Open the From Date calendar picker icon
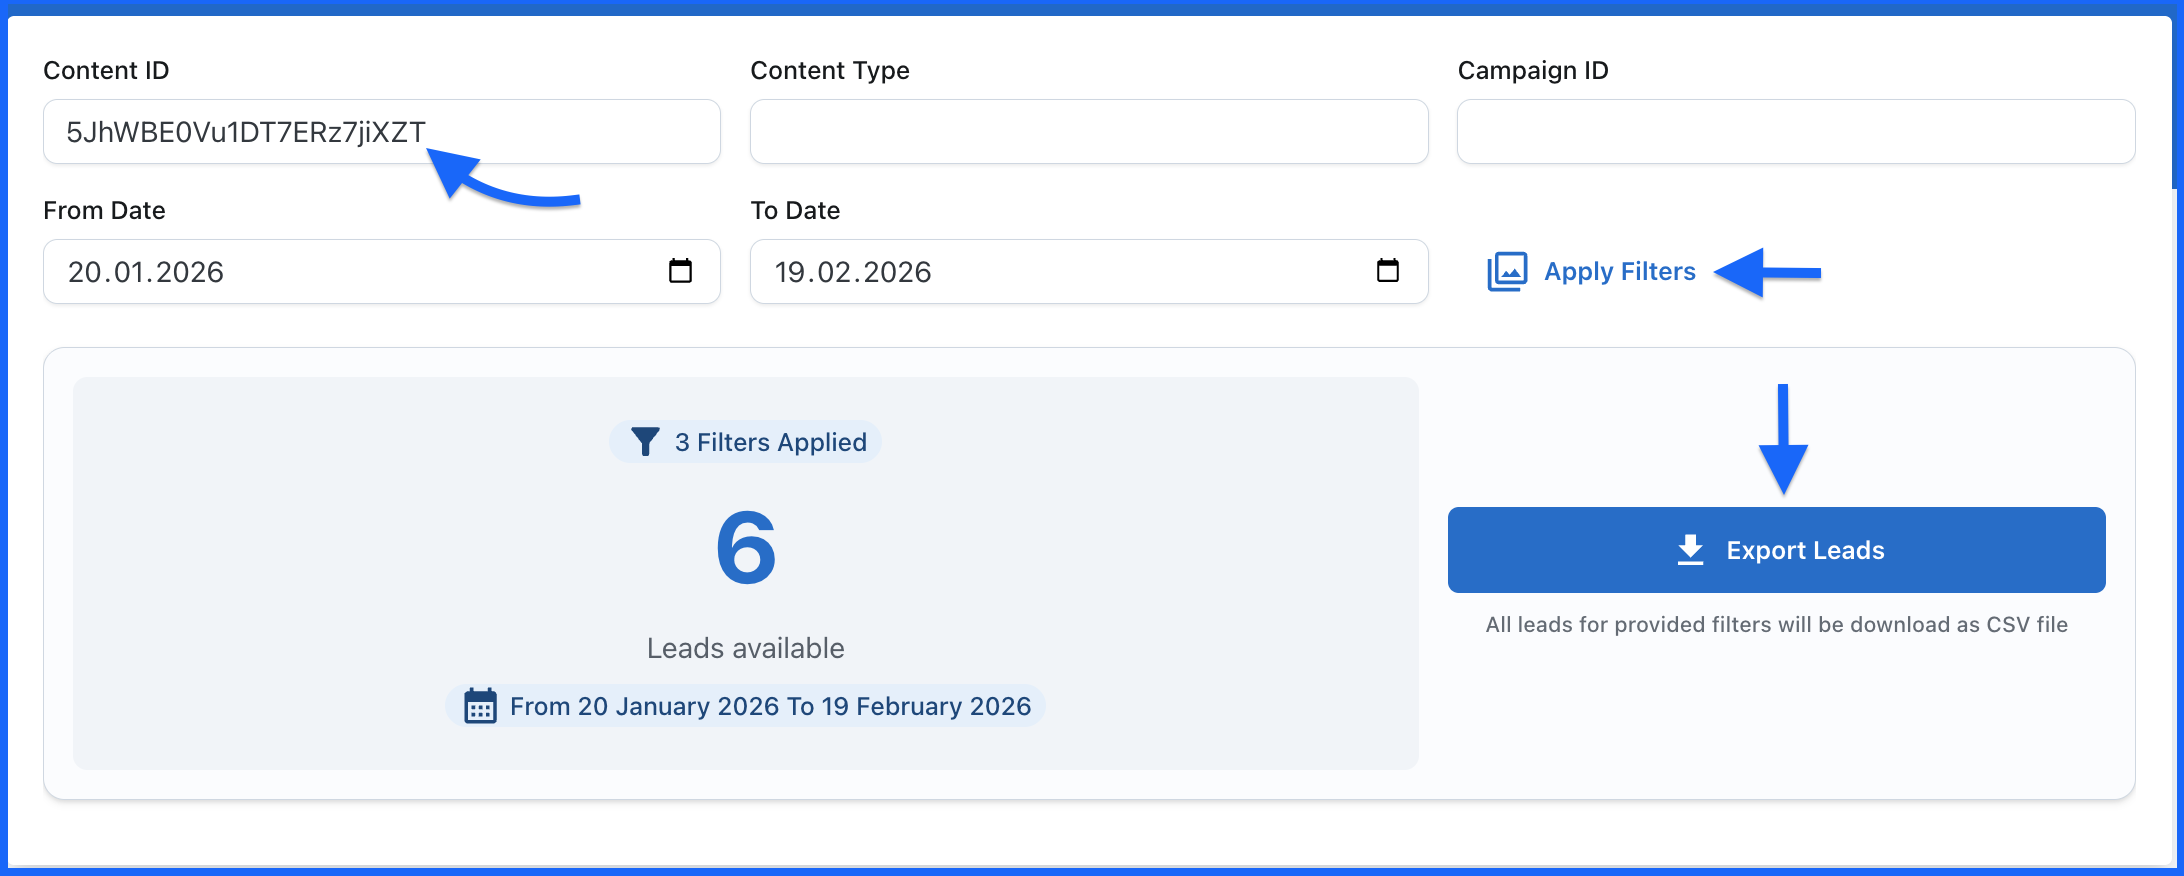The height and width of the screenshot is (876, 2184). pos(680,271)
